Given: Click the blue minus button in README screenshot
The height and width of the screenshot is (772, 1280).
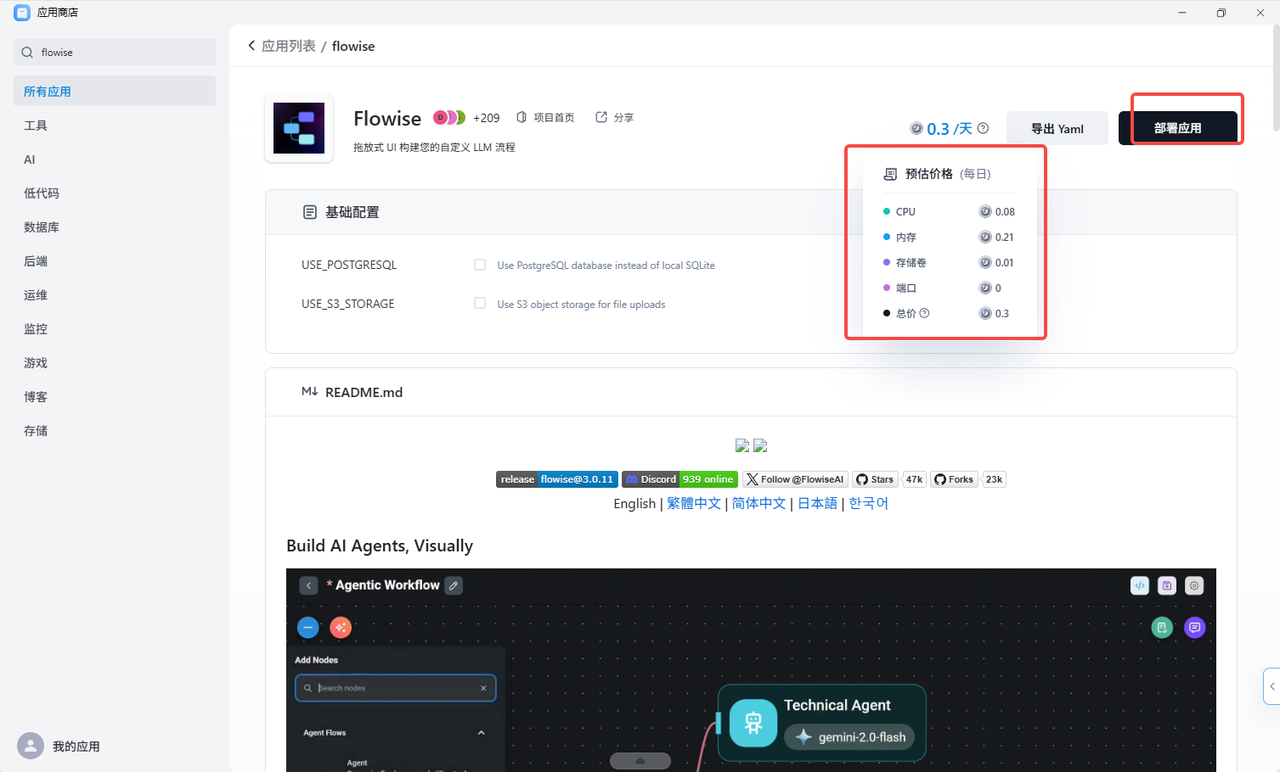Looking at the screenshot, I should (309, 627).
